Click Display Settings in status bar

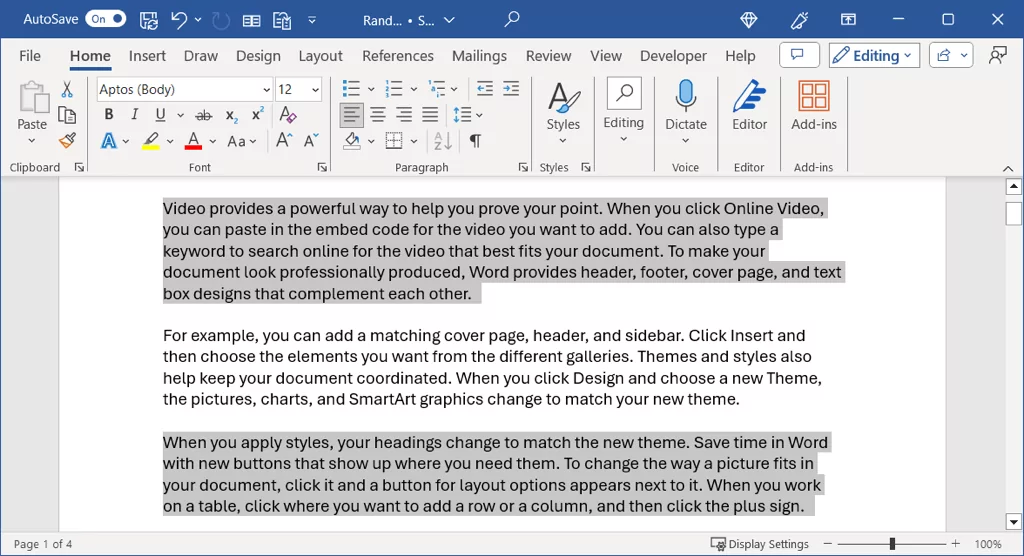tap(760, 544)
